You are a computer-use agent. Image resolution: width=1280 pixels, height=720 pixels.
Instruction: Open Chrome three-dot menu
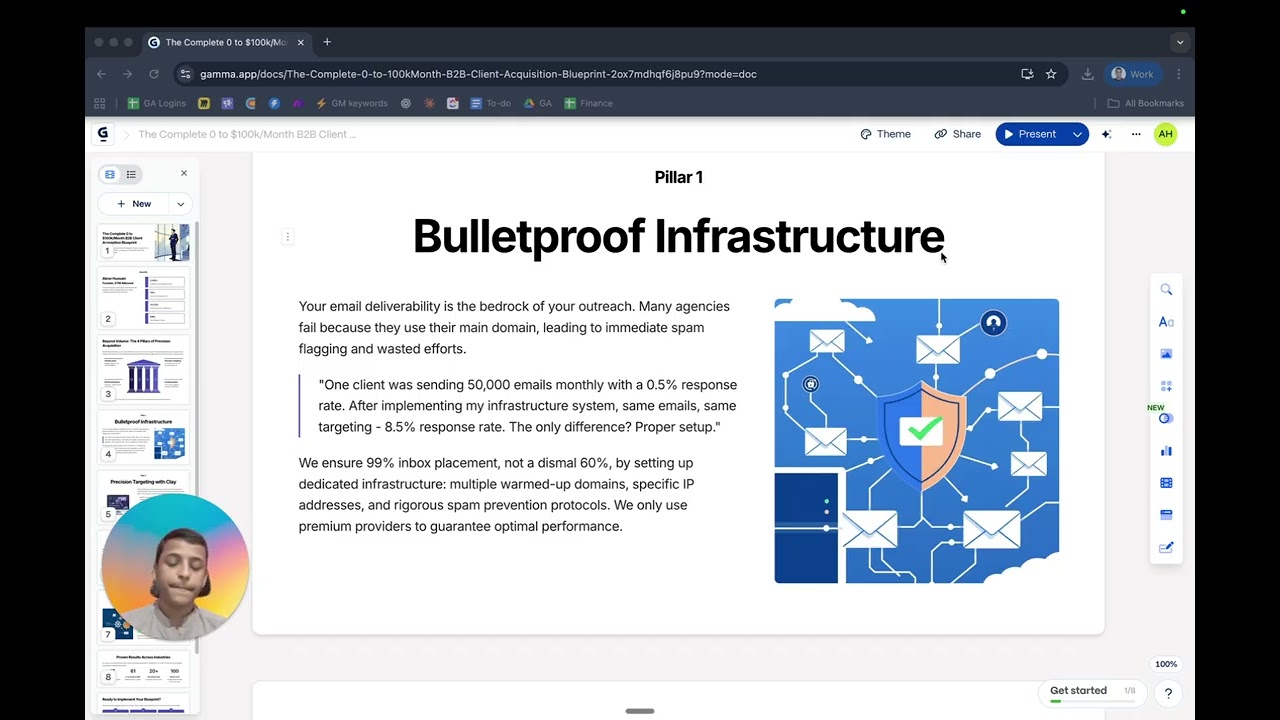1179,74
